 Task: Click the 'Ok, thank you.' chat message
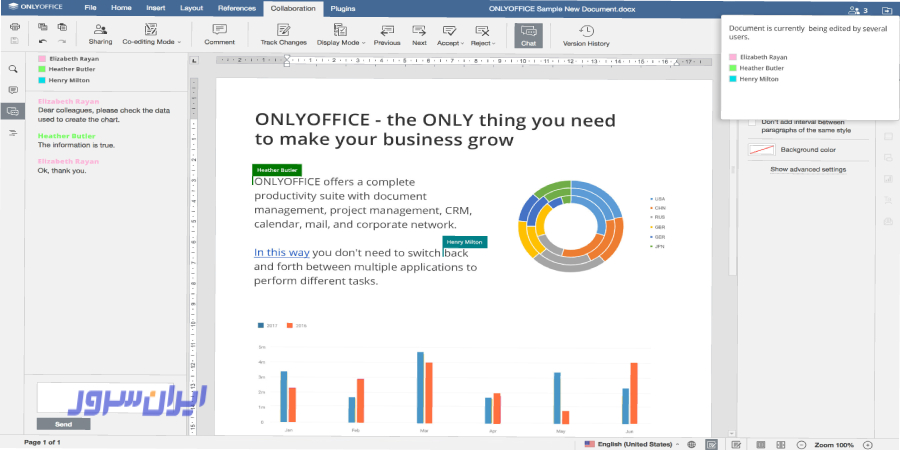tap(62, 170)
